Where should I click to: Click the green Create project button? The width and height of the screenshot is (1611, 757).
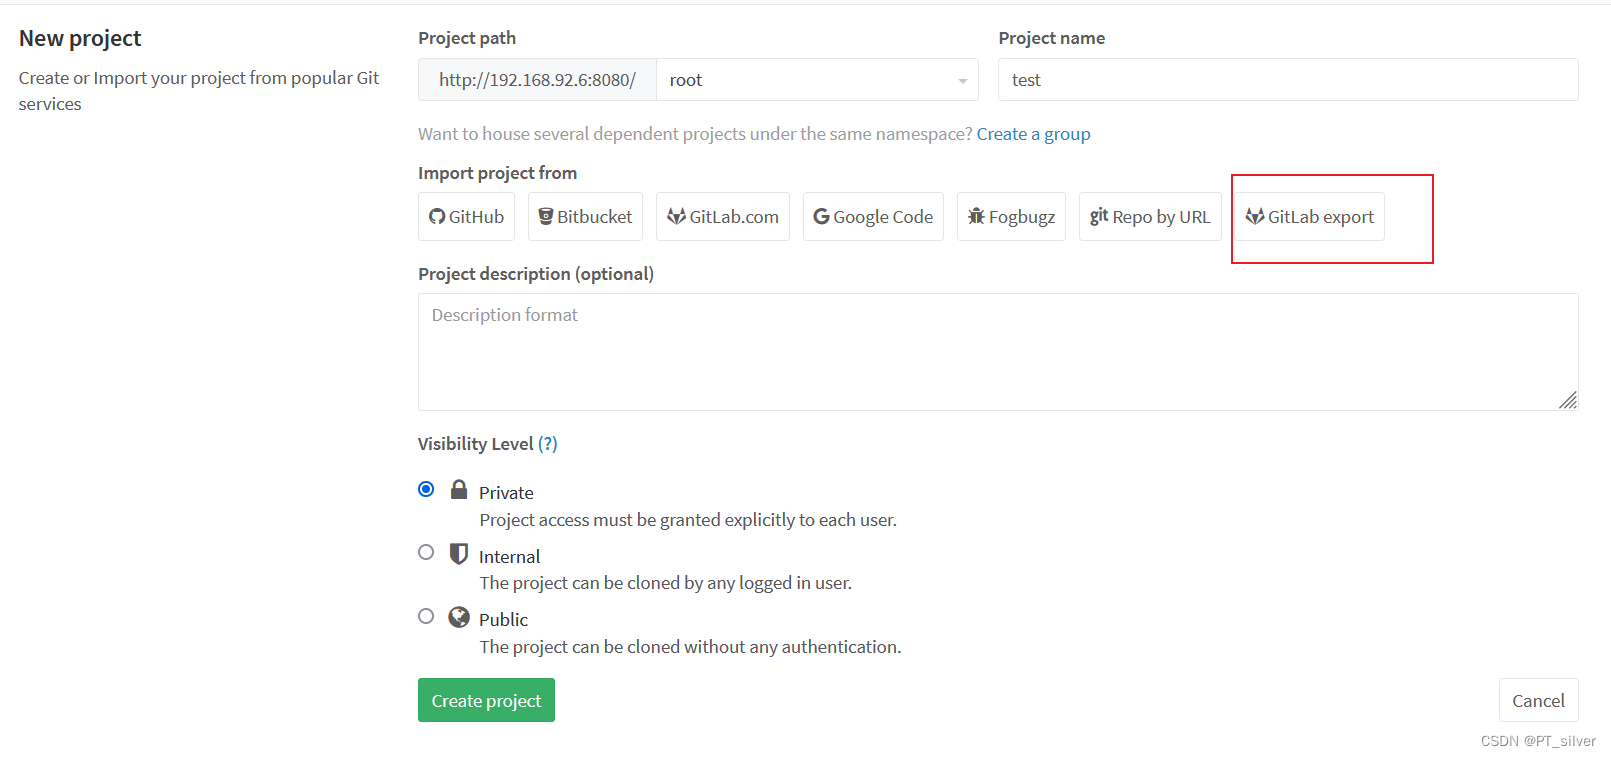(x=486, y=700)
